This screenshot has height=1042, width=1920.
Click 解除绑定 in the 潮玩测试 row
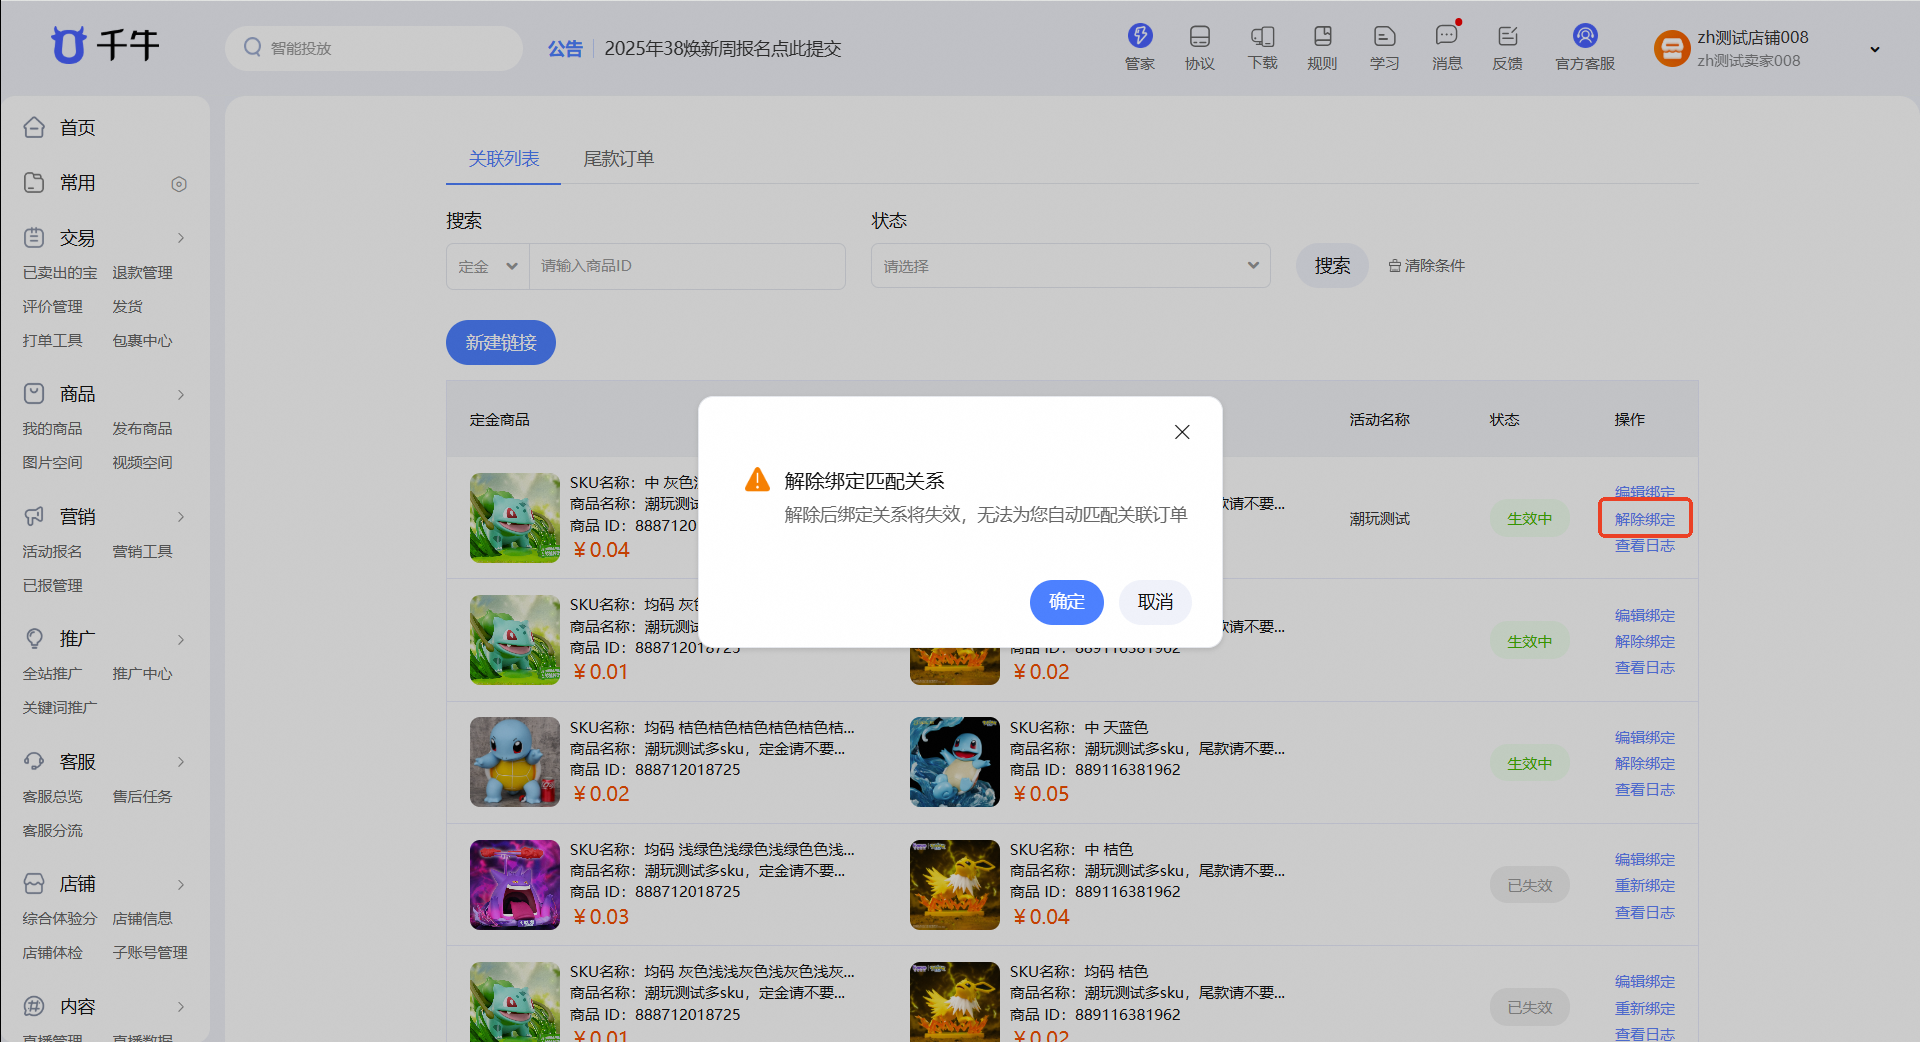1645,519
